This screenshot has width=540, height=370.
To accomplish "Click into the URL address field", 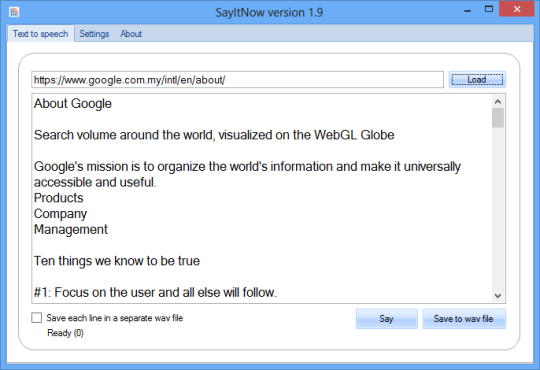I will pyautogui.click(x=237, y=80).
